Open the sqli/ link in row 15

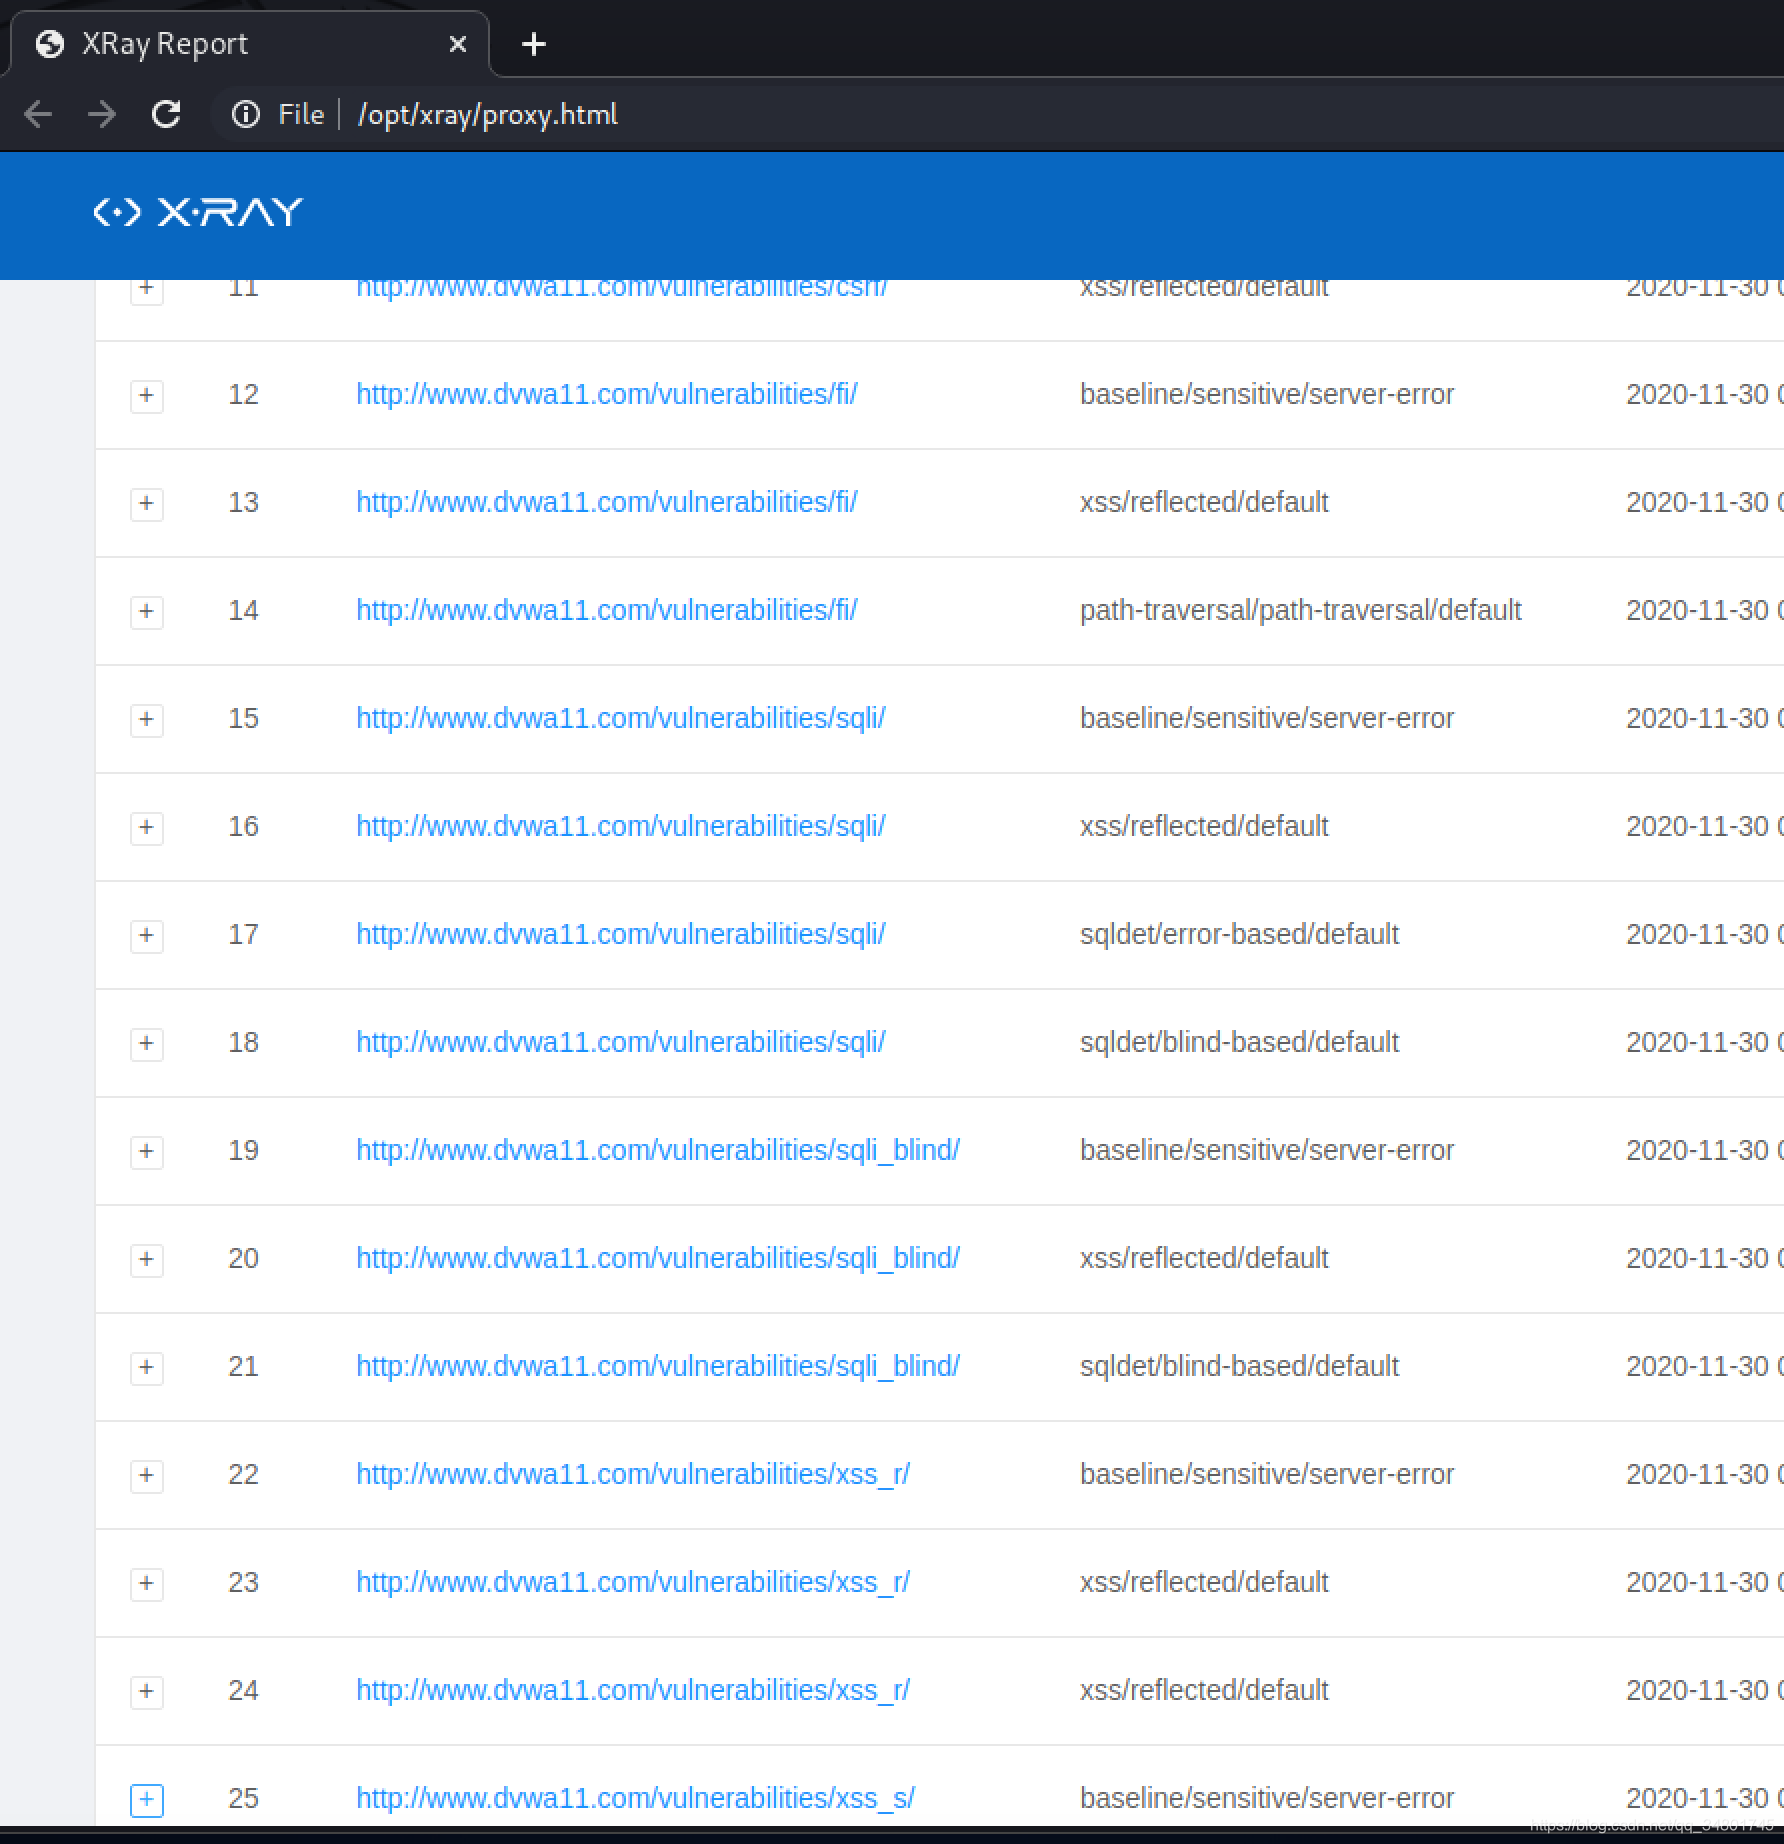click(x=620, y=718)
